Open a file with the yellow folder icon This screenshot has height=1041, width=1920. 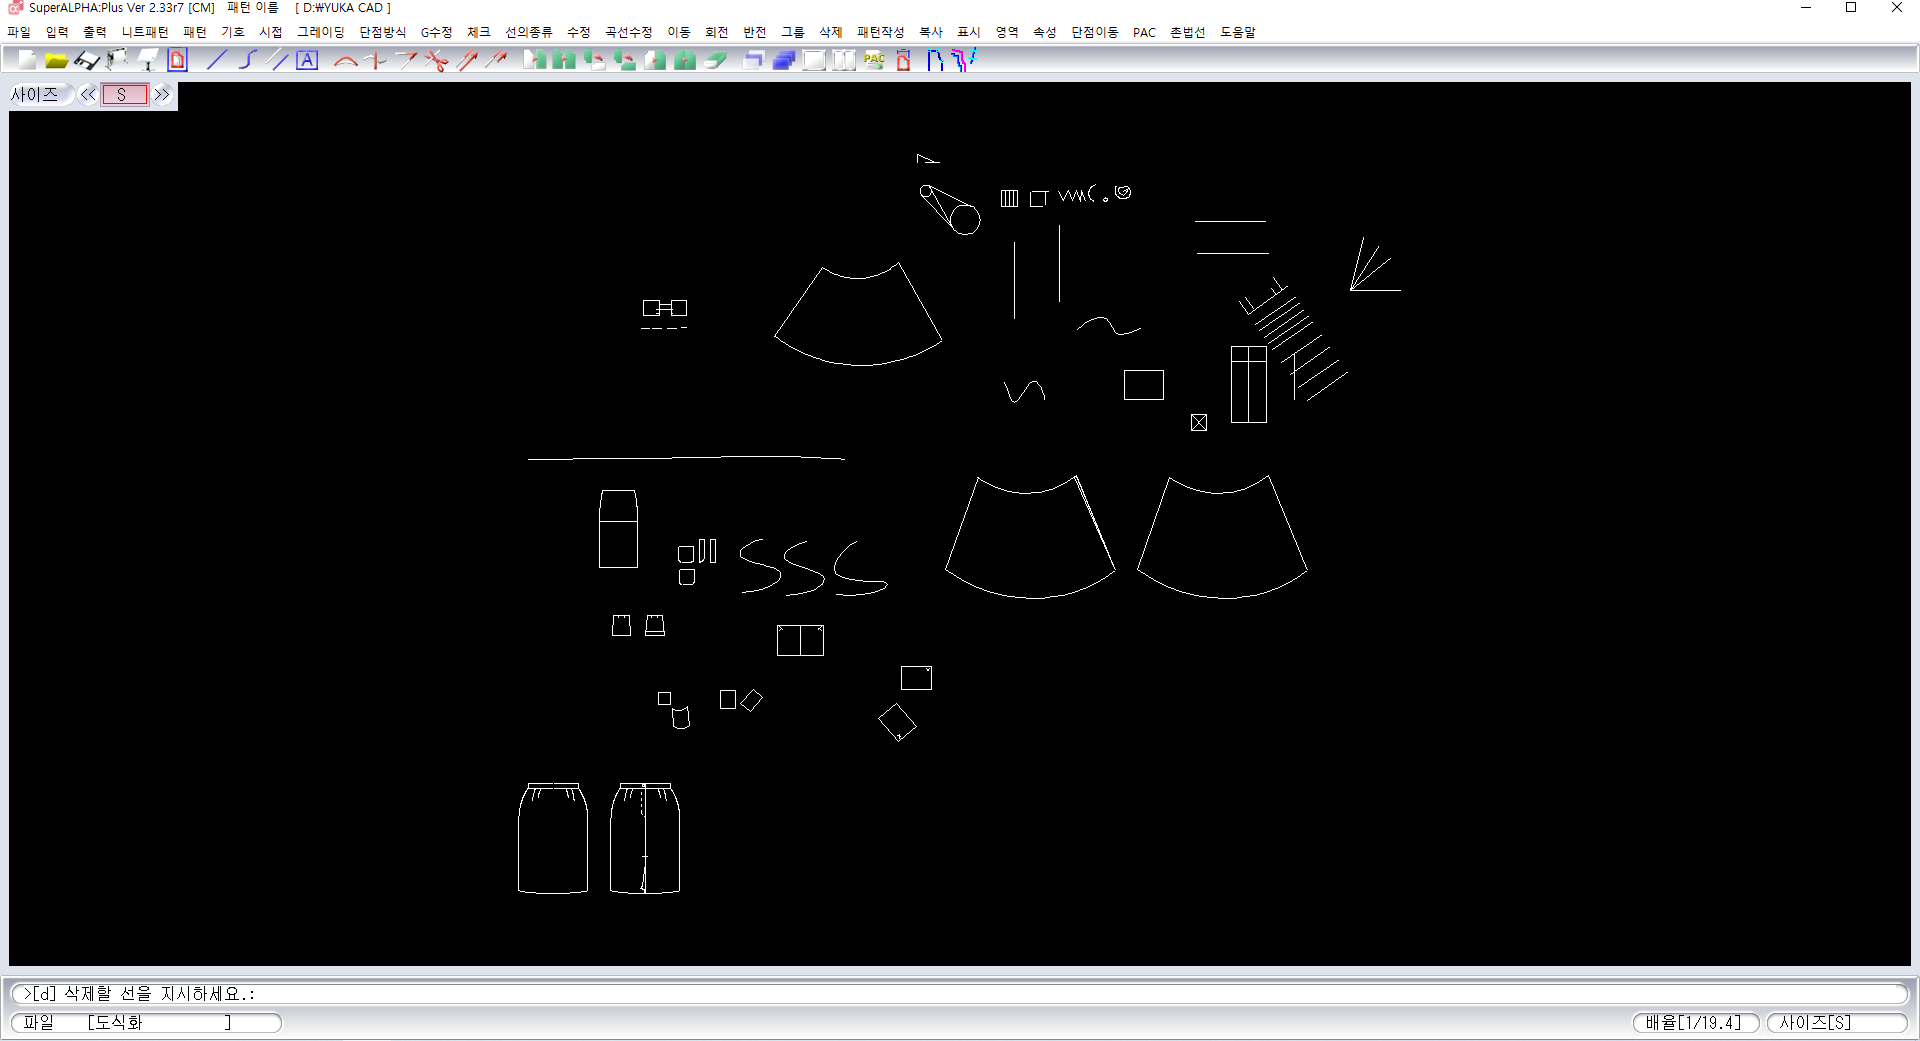click(x=57, y=60)
